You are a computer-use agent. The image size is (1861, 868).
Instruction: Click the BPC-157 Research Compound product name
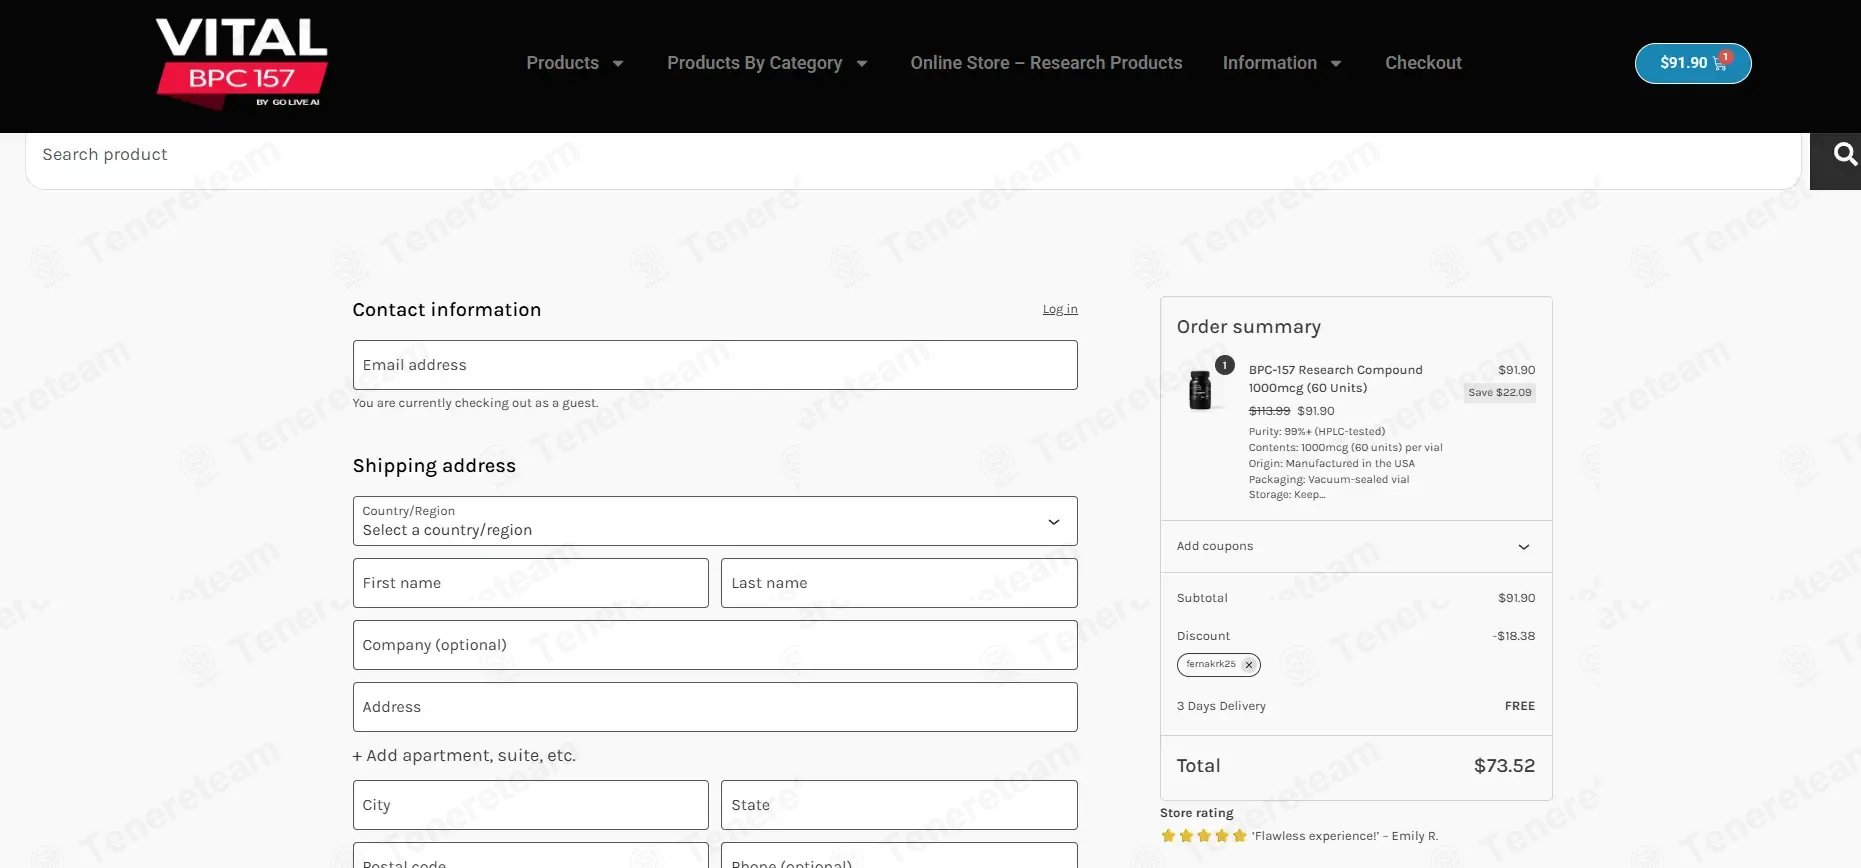(x=1335, y=379)
